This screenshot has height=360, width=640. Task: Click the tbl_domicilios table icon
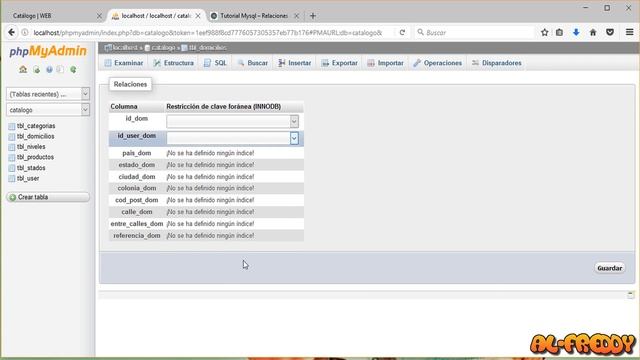(11, 137)
